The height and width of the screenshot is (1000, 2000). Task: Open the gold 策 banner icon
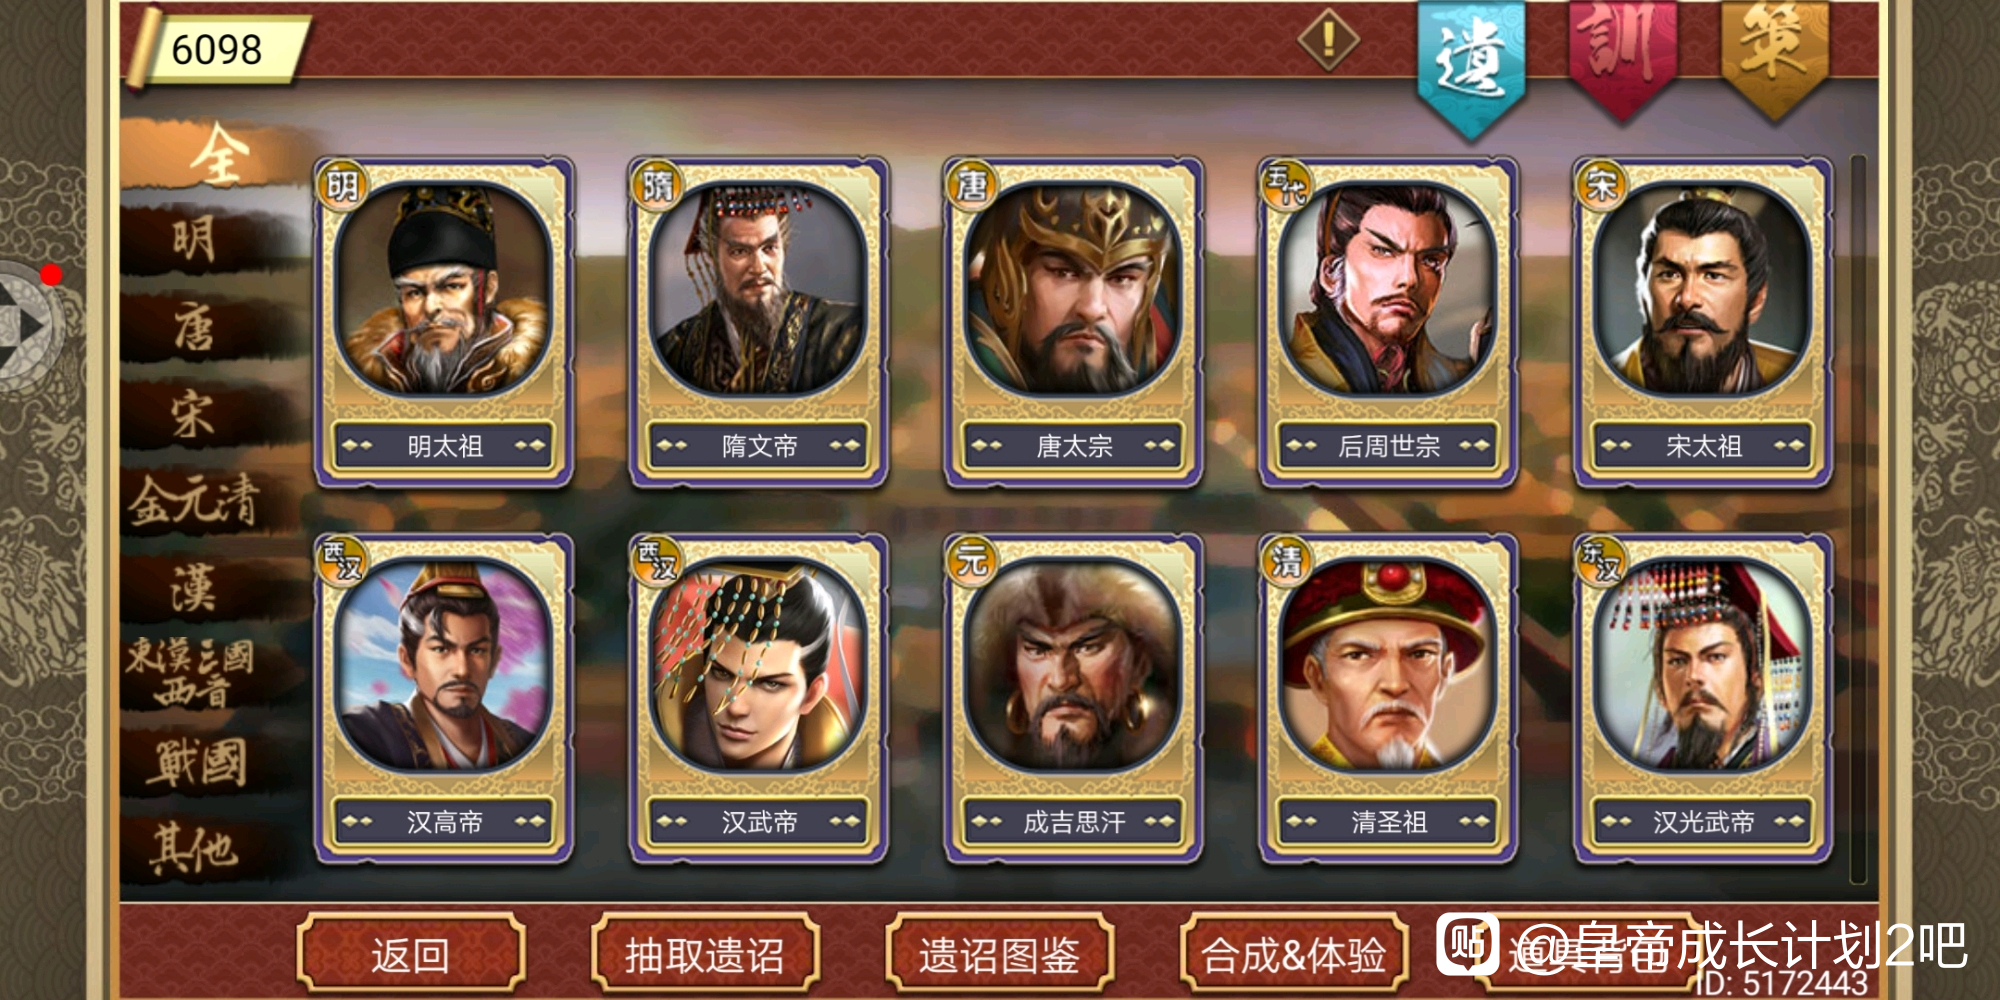[1774, 58]
